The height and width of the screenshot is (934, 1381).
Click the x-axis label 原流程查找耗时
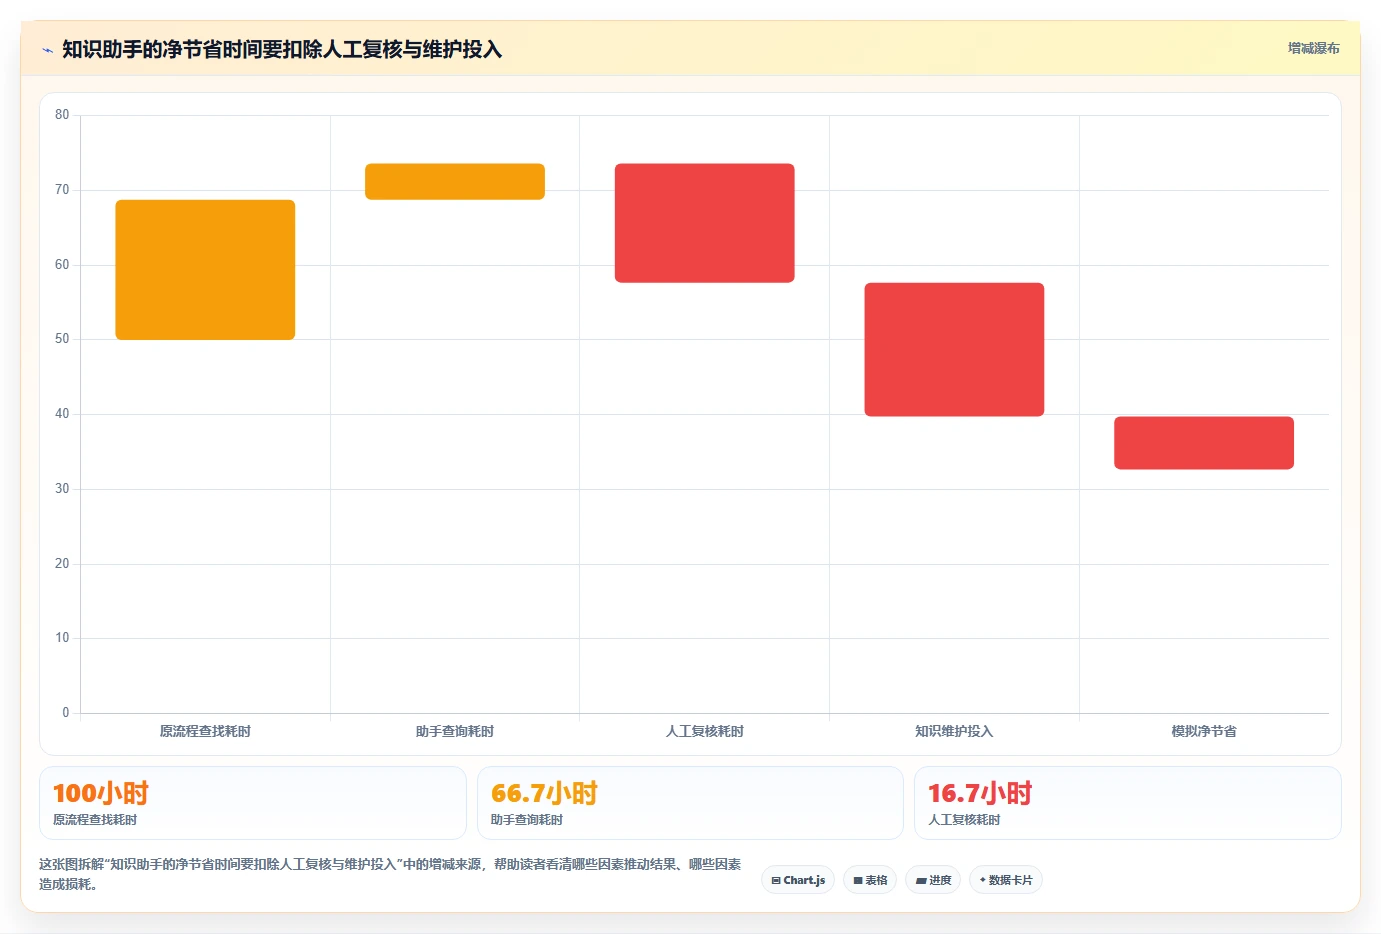click(205, 731)
